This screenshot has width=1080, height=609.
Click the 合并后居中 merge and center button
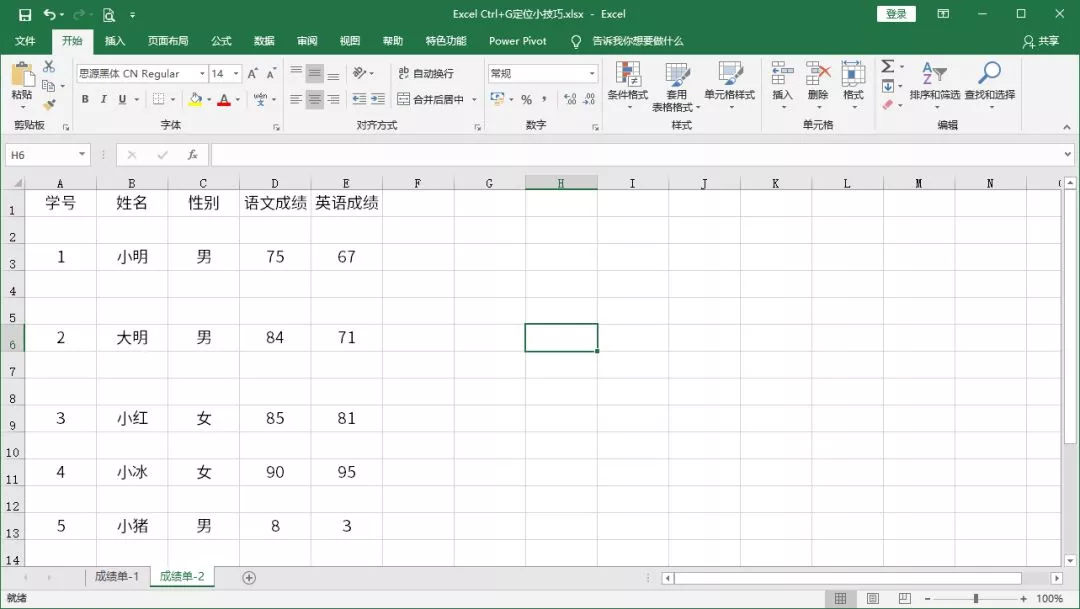[432, 100]
